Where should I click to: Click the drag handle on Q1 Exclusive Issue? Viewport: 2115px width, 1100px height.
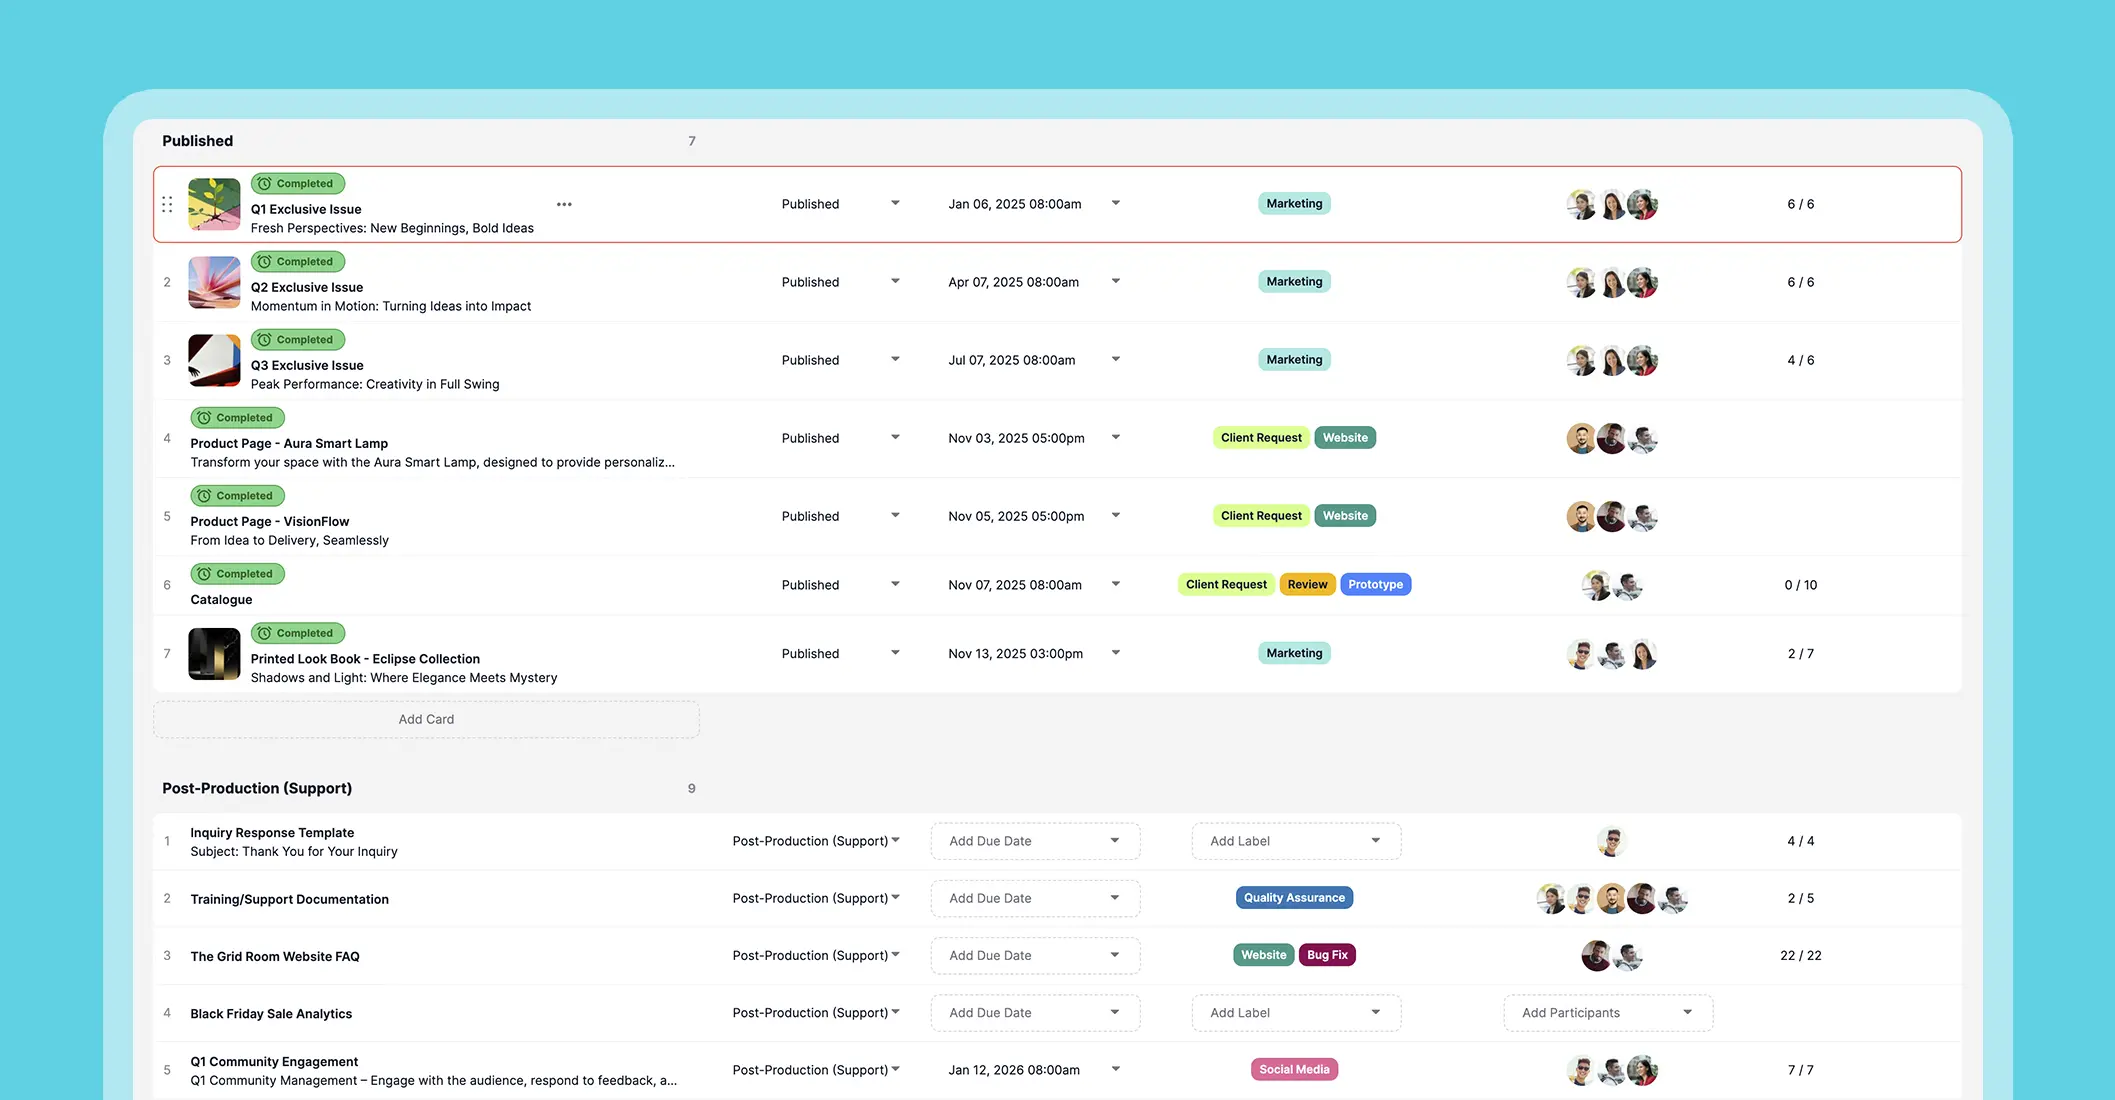point(167,204)
